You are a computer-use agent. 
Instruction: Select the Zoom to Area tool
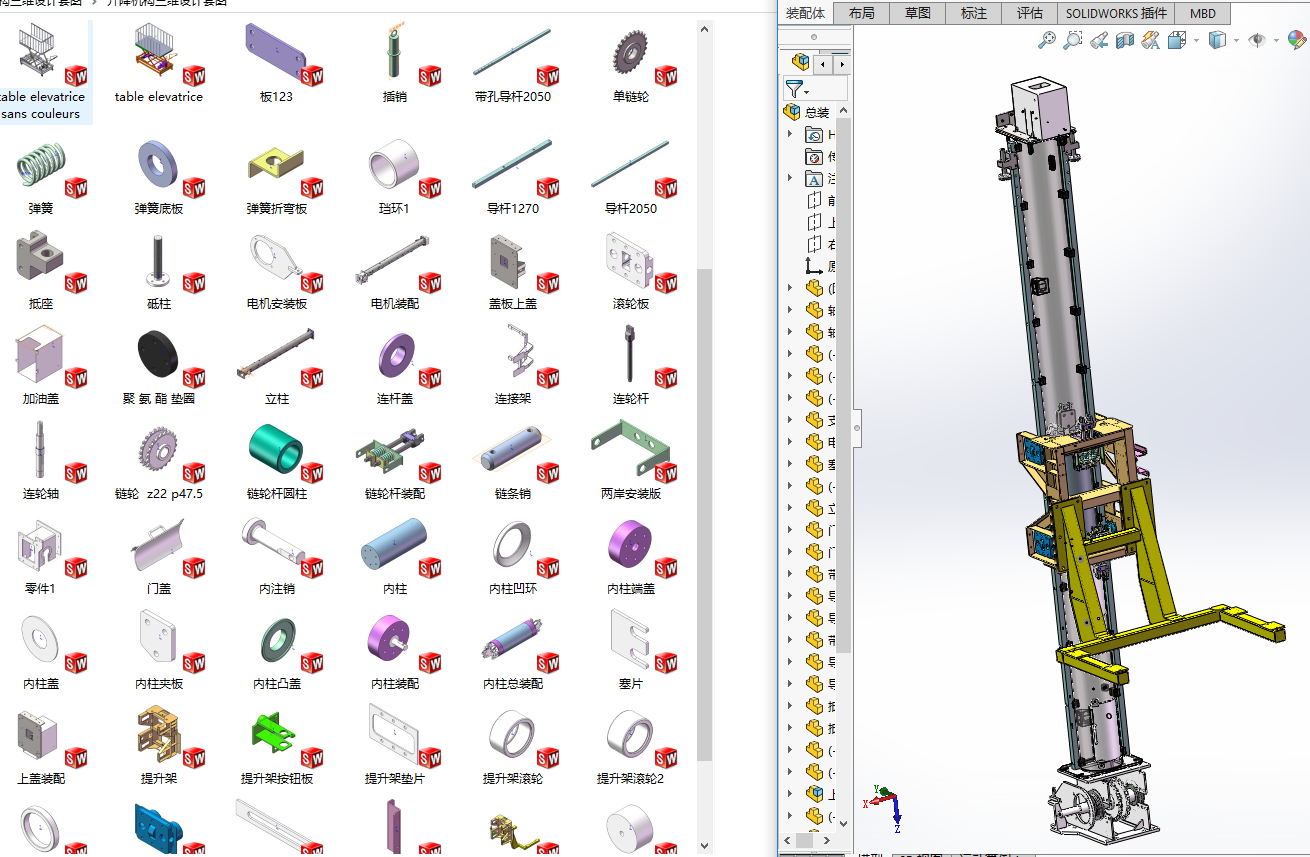1072,40
